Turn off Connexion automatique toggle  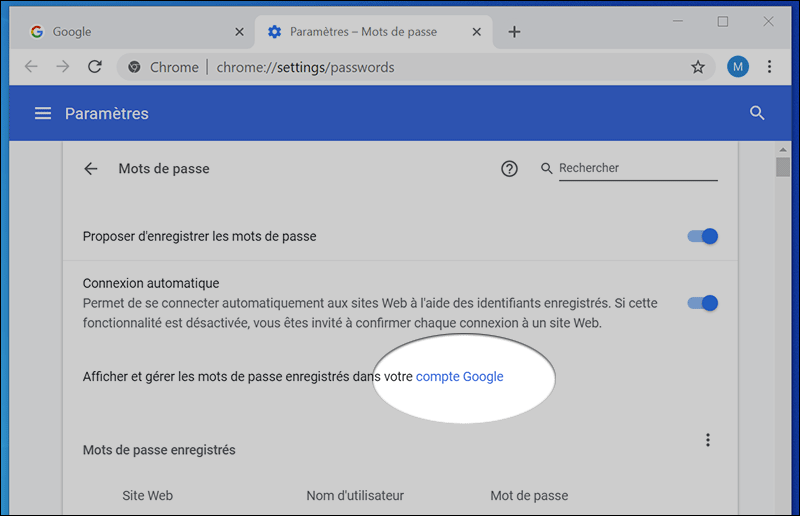[x=703, y=303]
